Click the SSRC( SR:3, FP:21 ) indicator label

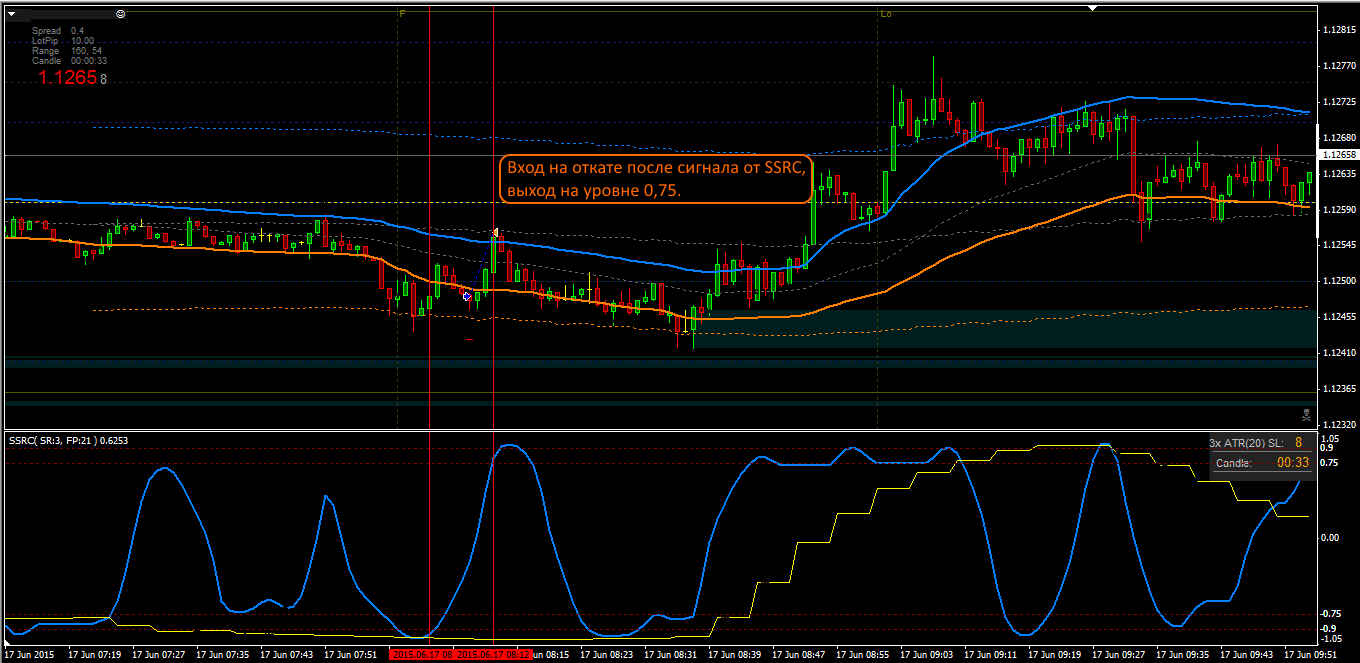pyautogui.click(x=68, y=440)
